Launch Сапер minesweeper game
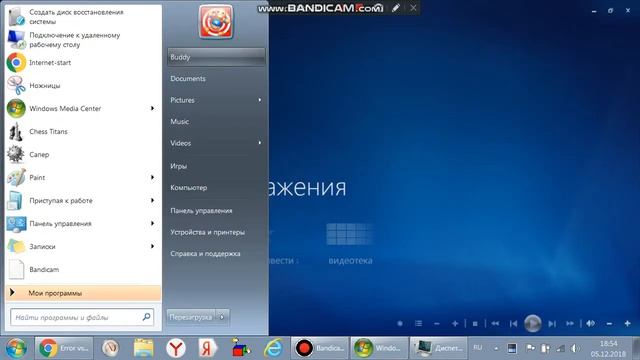Image resolution: width=640 pixels, height=360 pixels. click(x=83, y=154)
